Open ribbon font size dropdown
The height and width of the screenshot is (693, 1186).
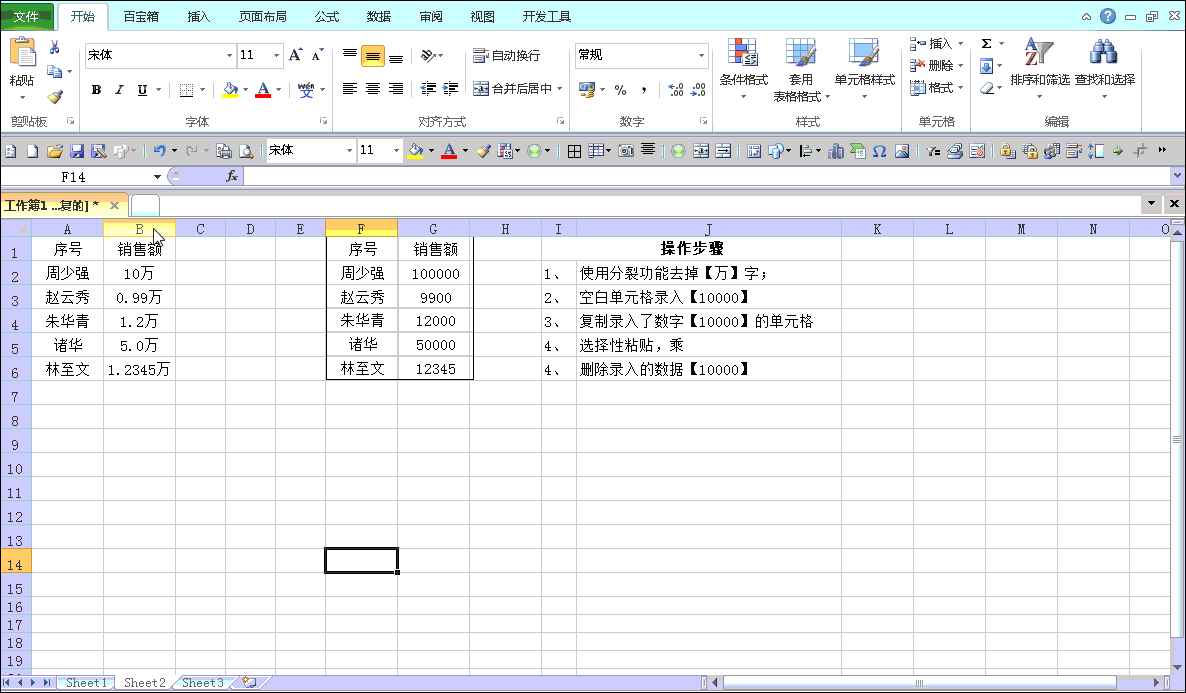pyautogui.click(x=276, y=55)
